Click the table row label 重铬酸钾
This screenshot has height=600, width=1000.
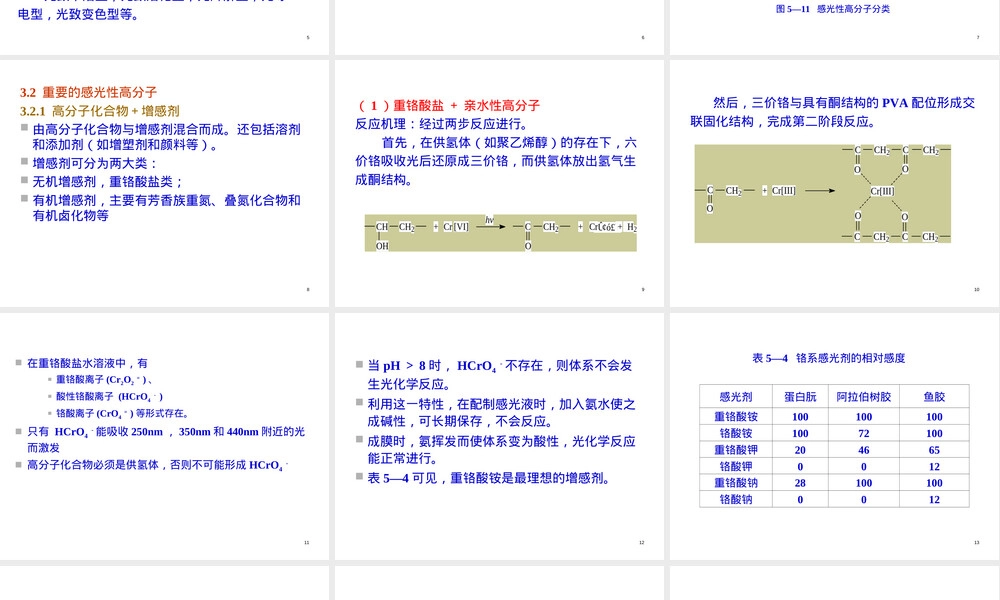point(736,450)
